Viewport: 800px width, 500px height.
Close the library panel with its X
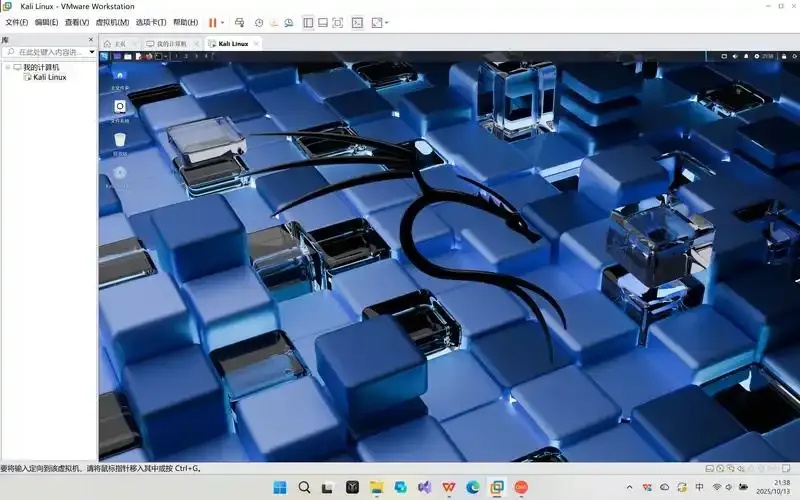[x=91, y=39]
